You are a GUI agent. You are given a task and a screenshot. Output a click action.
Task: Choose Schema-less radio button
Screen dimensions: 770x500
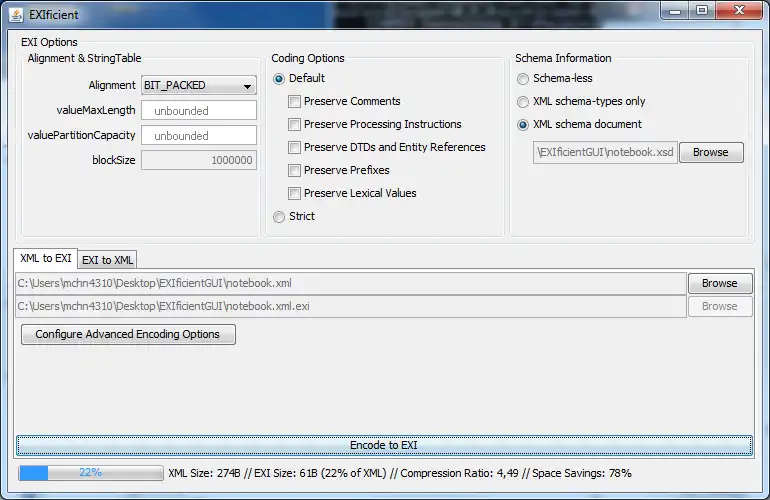(523, 79)
